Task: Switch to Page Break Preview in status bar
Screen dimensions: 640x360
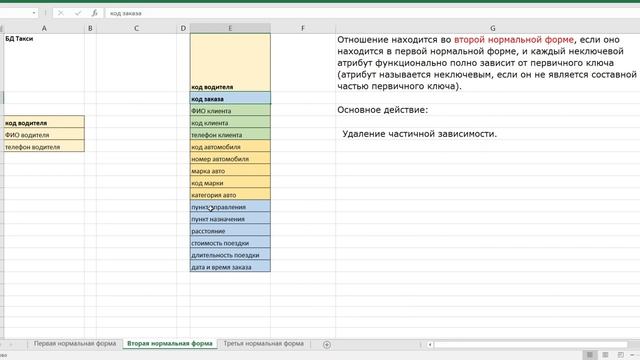Action: 621,355
